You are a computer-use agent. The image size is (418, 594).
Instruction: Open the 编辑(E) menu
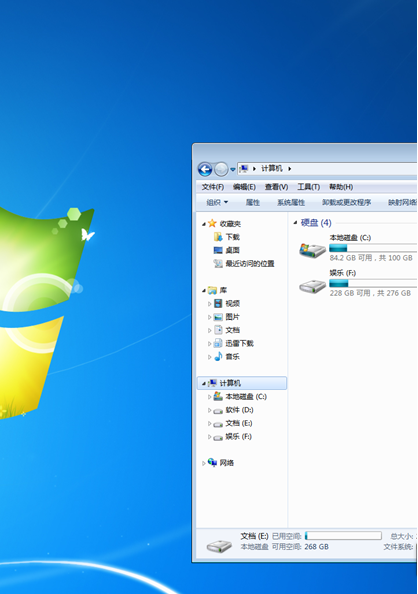[244, 187]
